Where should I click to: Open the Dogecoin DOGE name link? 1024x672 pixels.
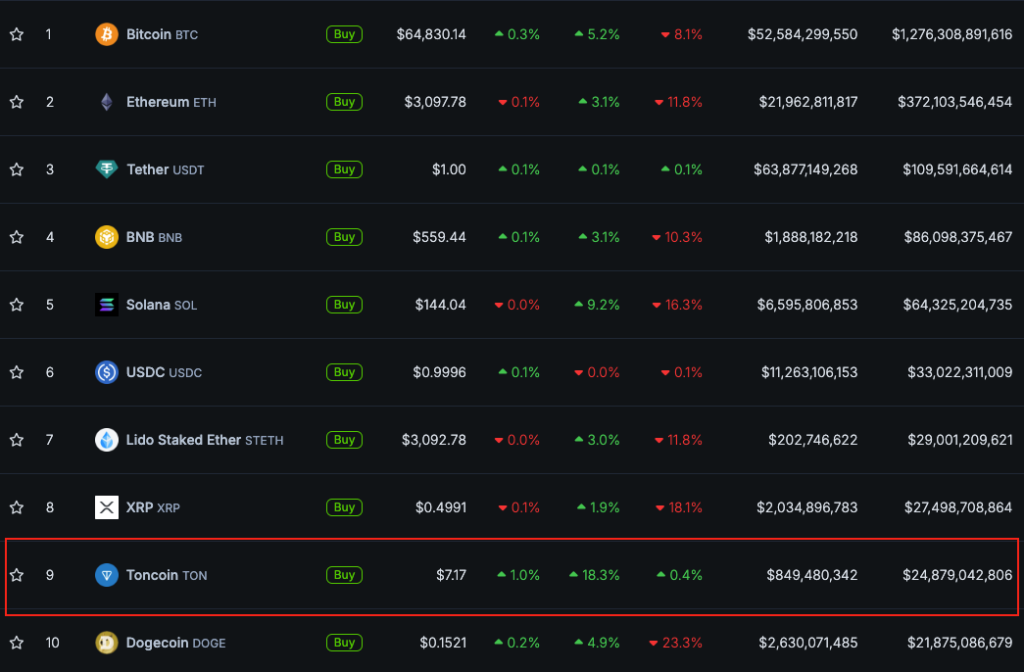175,643
